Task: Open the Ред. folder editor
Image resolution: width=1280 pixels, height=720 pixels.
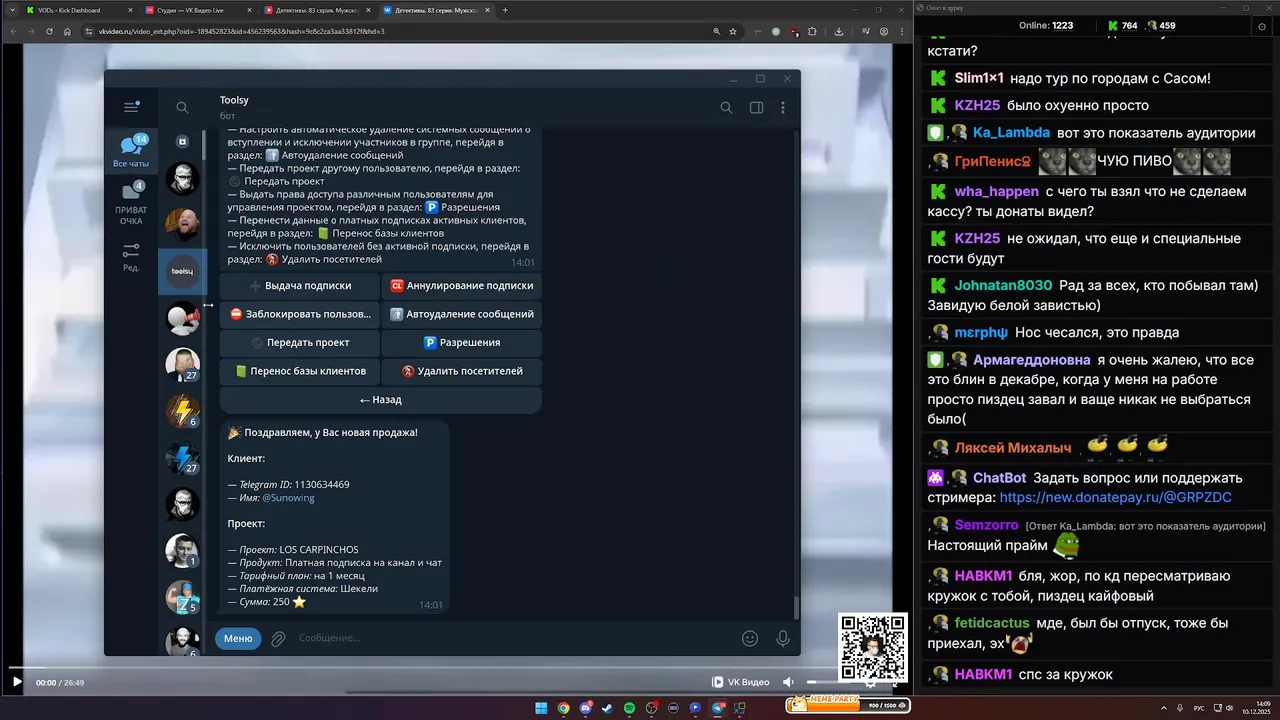Action: click(131, 257)
